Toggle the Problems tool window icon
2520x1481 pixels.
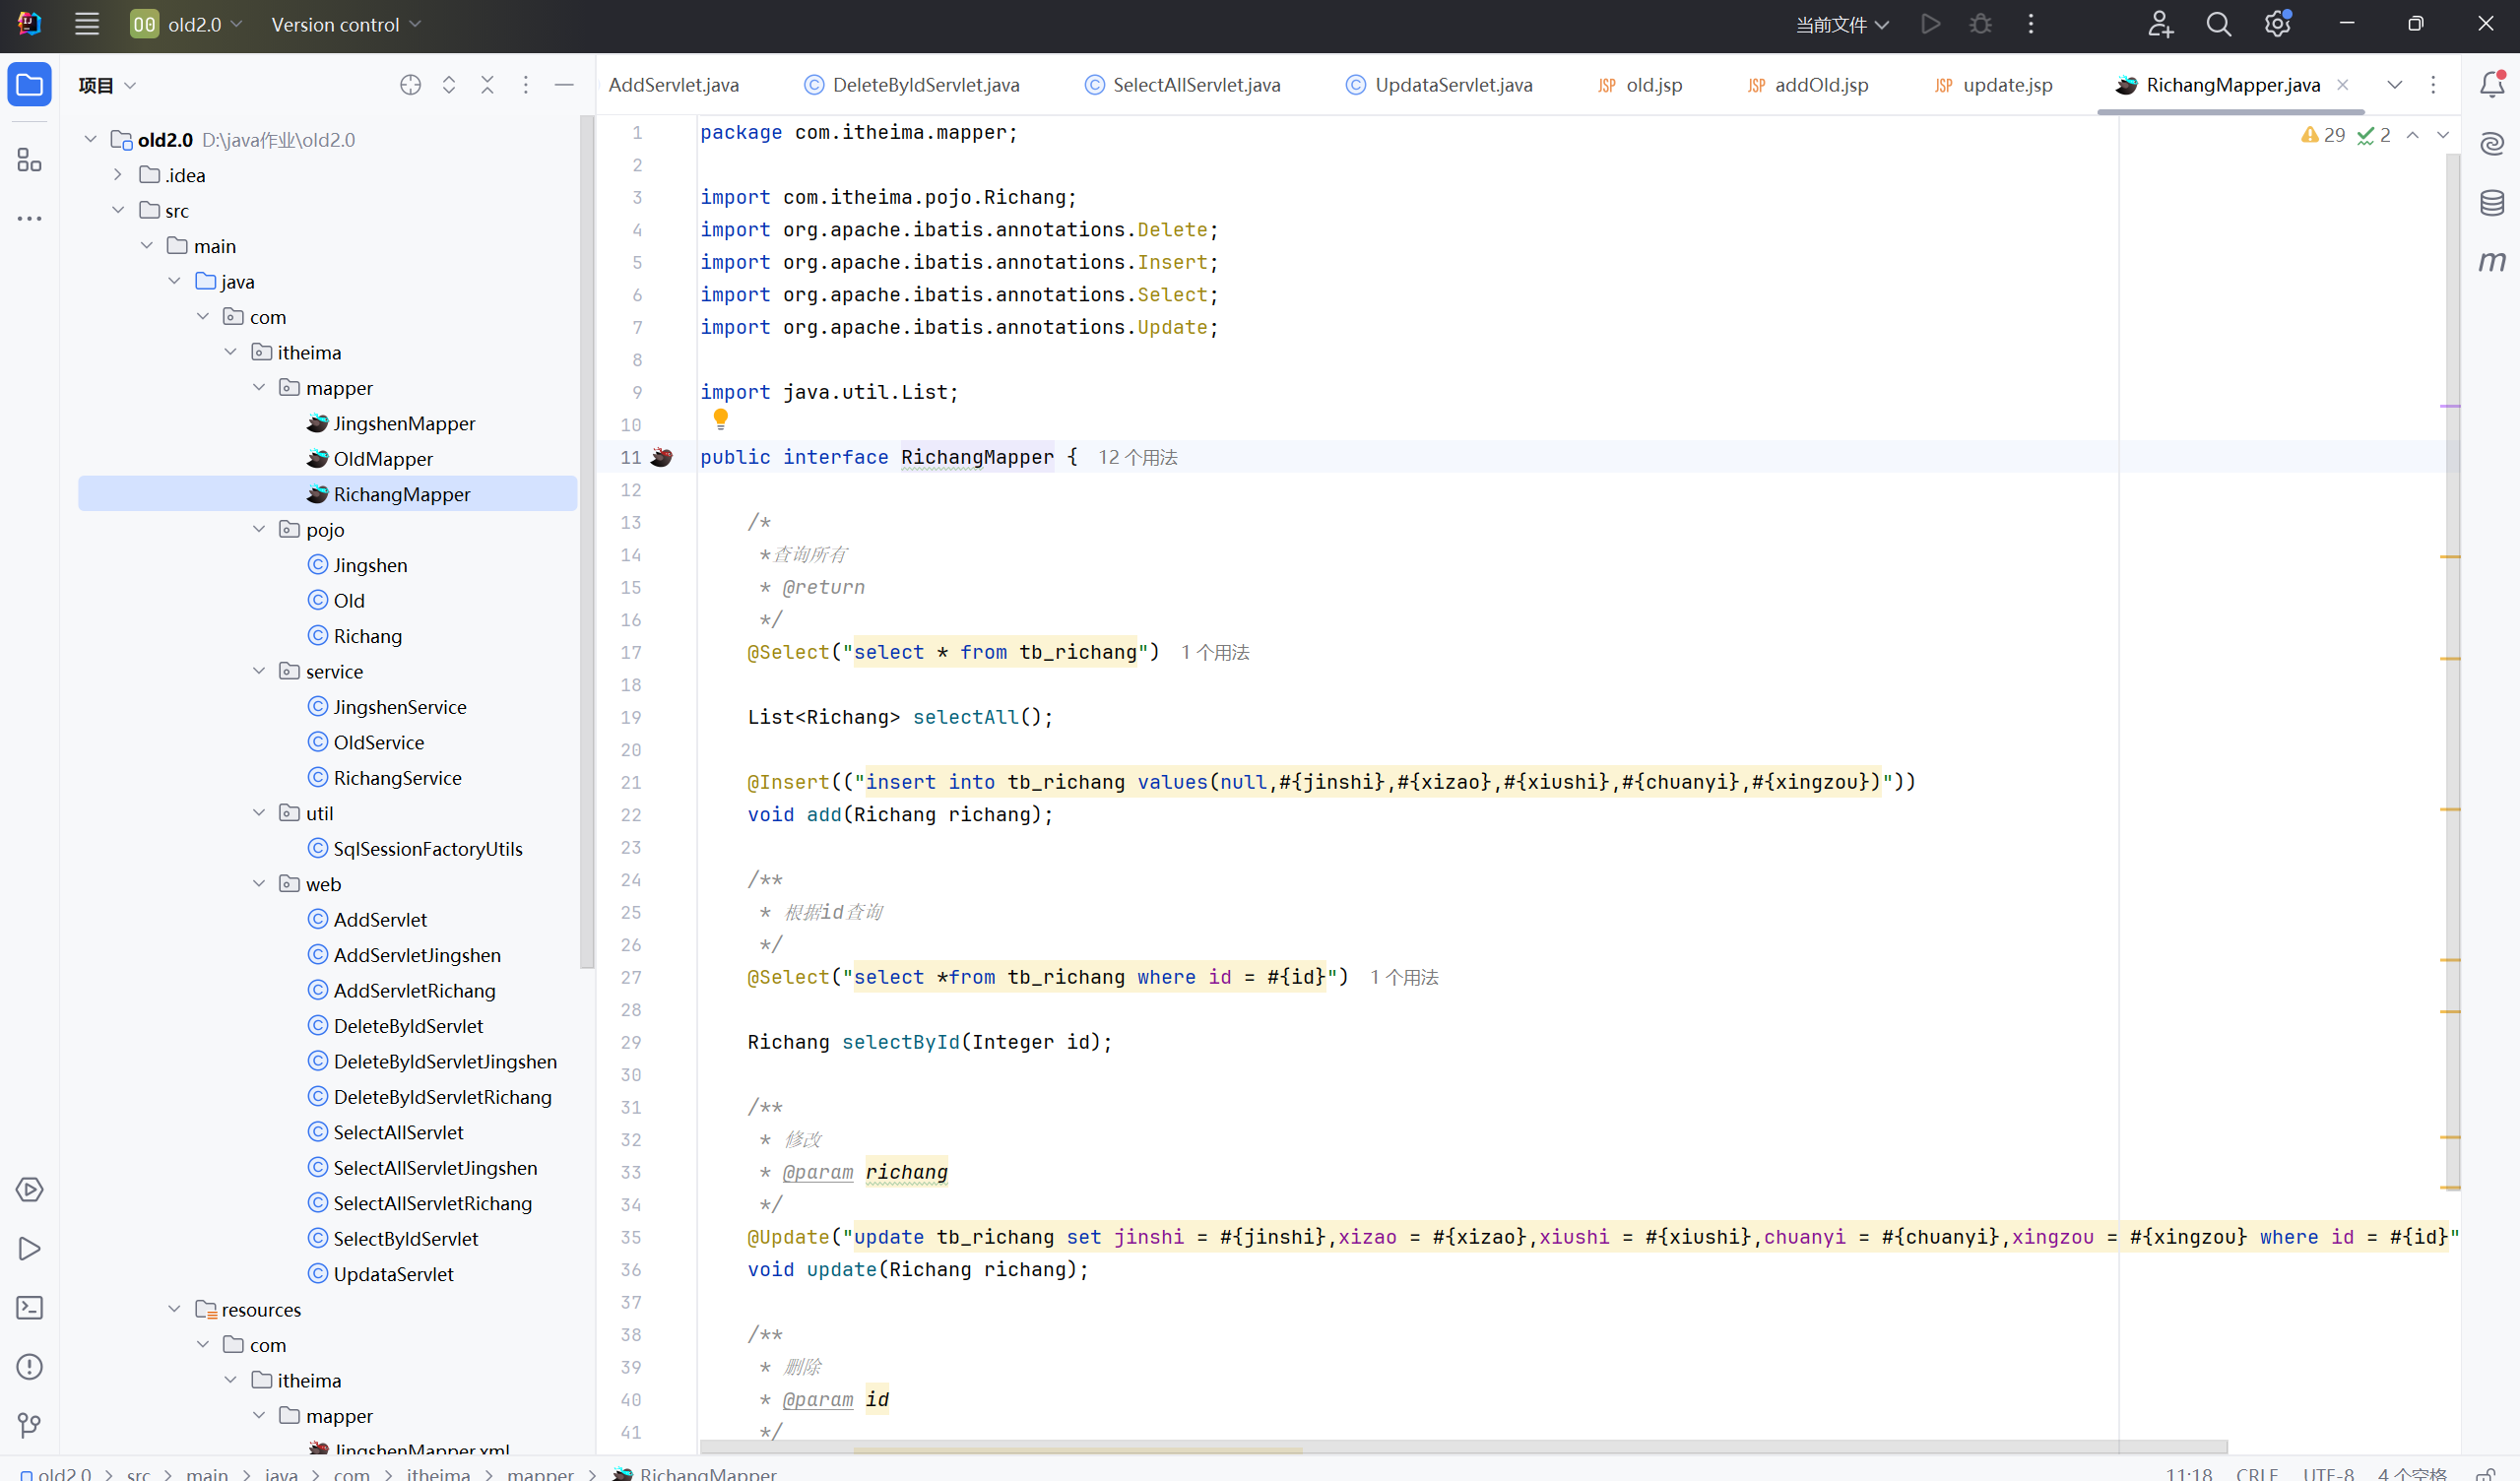30,1366
